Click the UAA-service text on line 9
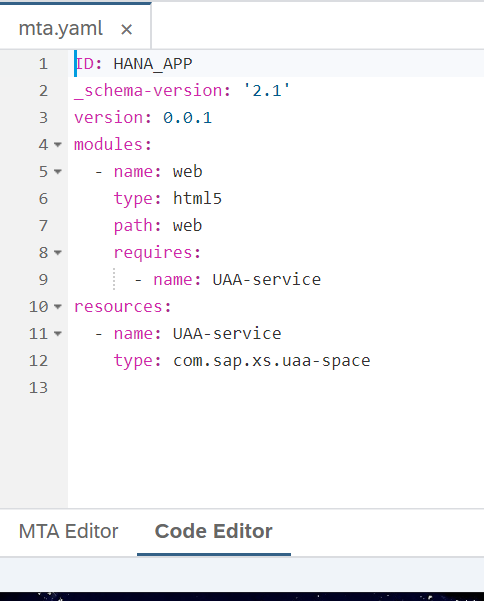Viewport: 484px width, 601px height. click(267, 280)
